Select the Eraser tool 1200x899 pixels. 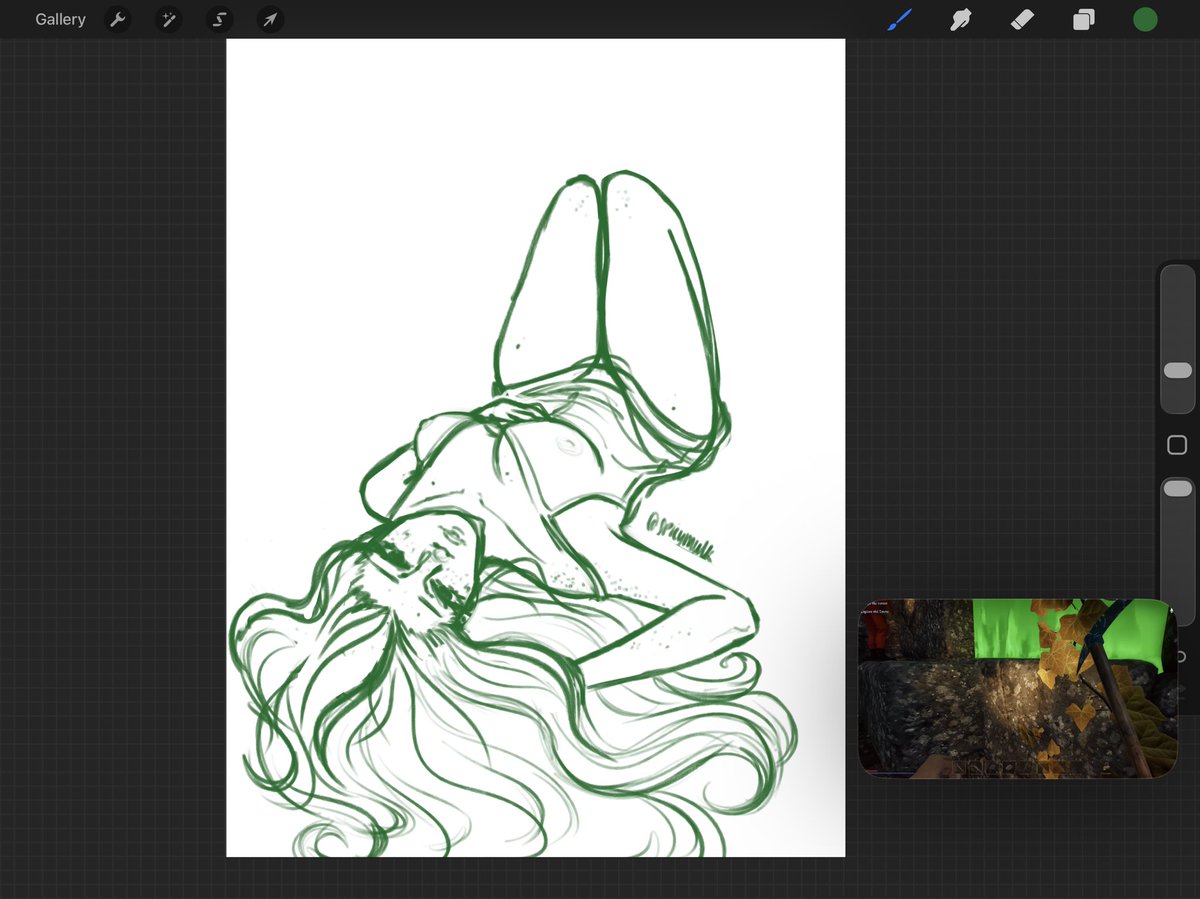[x=1022, y=19]
